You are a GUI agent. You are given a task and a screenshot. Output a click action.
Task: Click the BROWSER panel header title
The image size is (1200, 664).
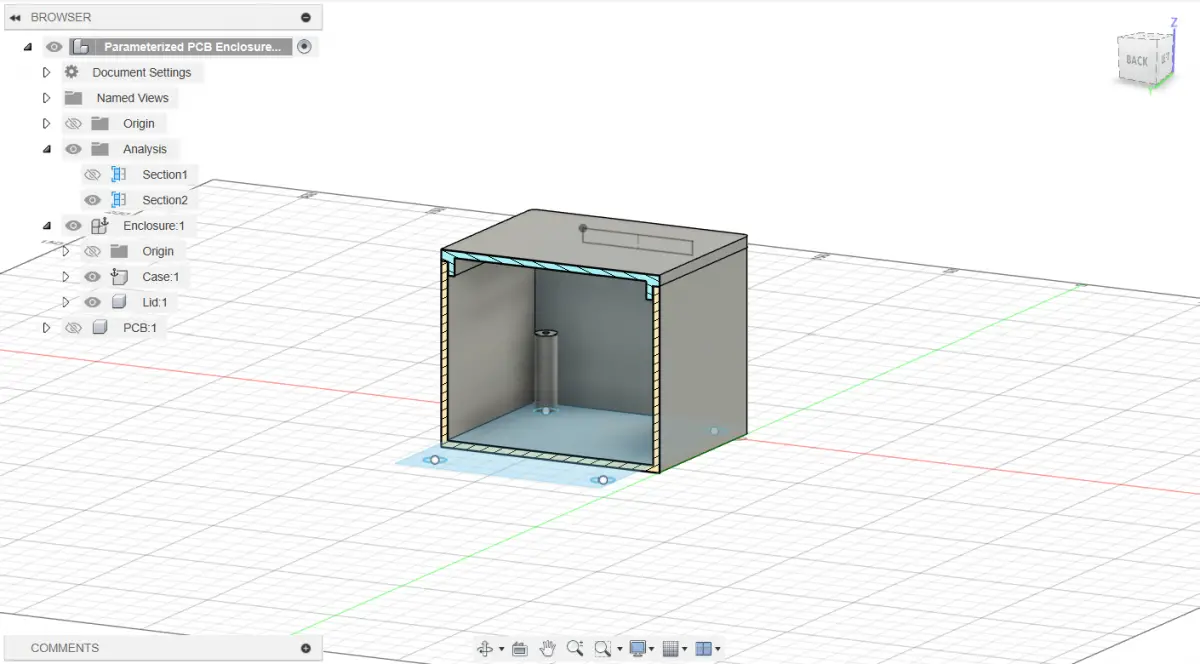coord(61,17)
